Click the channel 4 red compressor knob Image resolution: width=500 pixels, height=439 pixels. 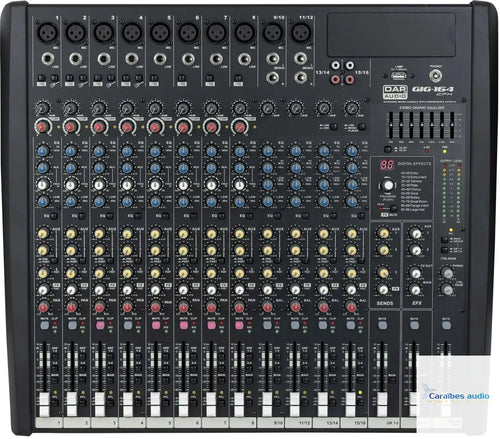(127, 127)
